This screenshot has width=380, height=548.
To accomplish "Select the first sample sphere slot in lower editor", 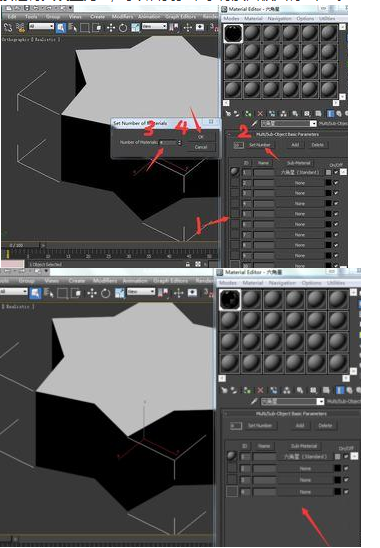I will point(230,300).
